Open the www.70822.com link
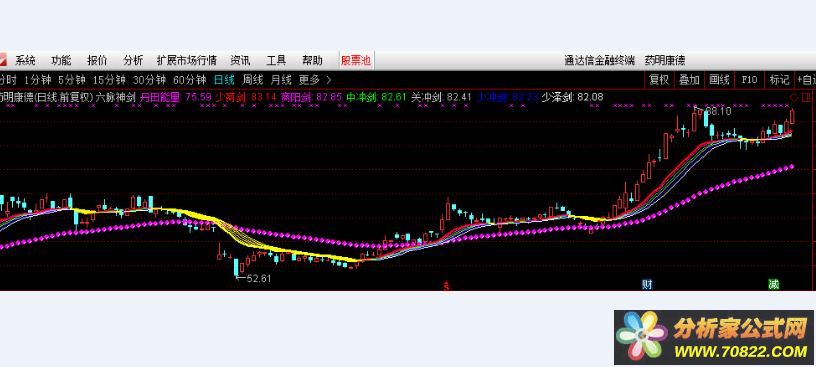Image resolution: width=816 pixels, height=367 pixels. click(741, 351)
